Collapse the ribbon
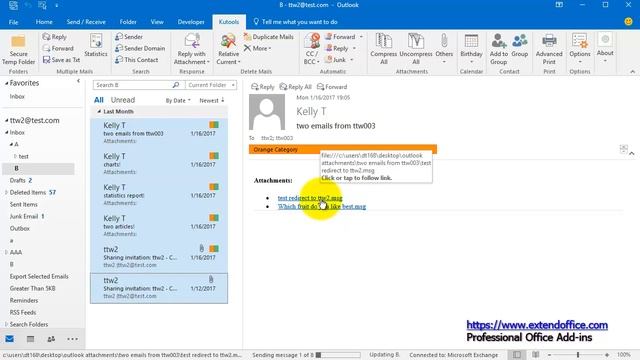640x360 pixels. 632,72
